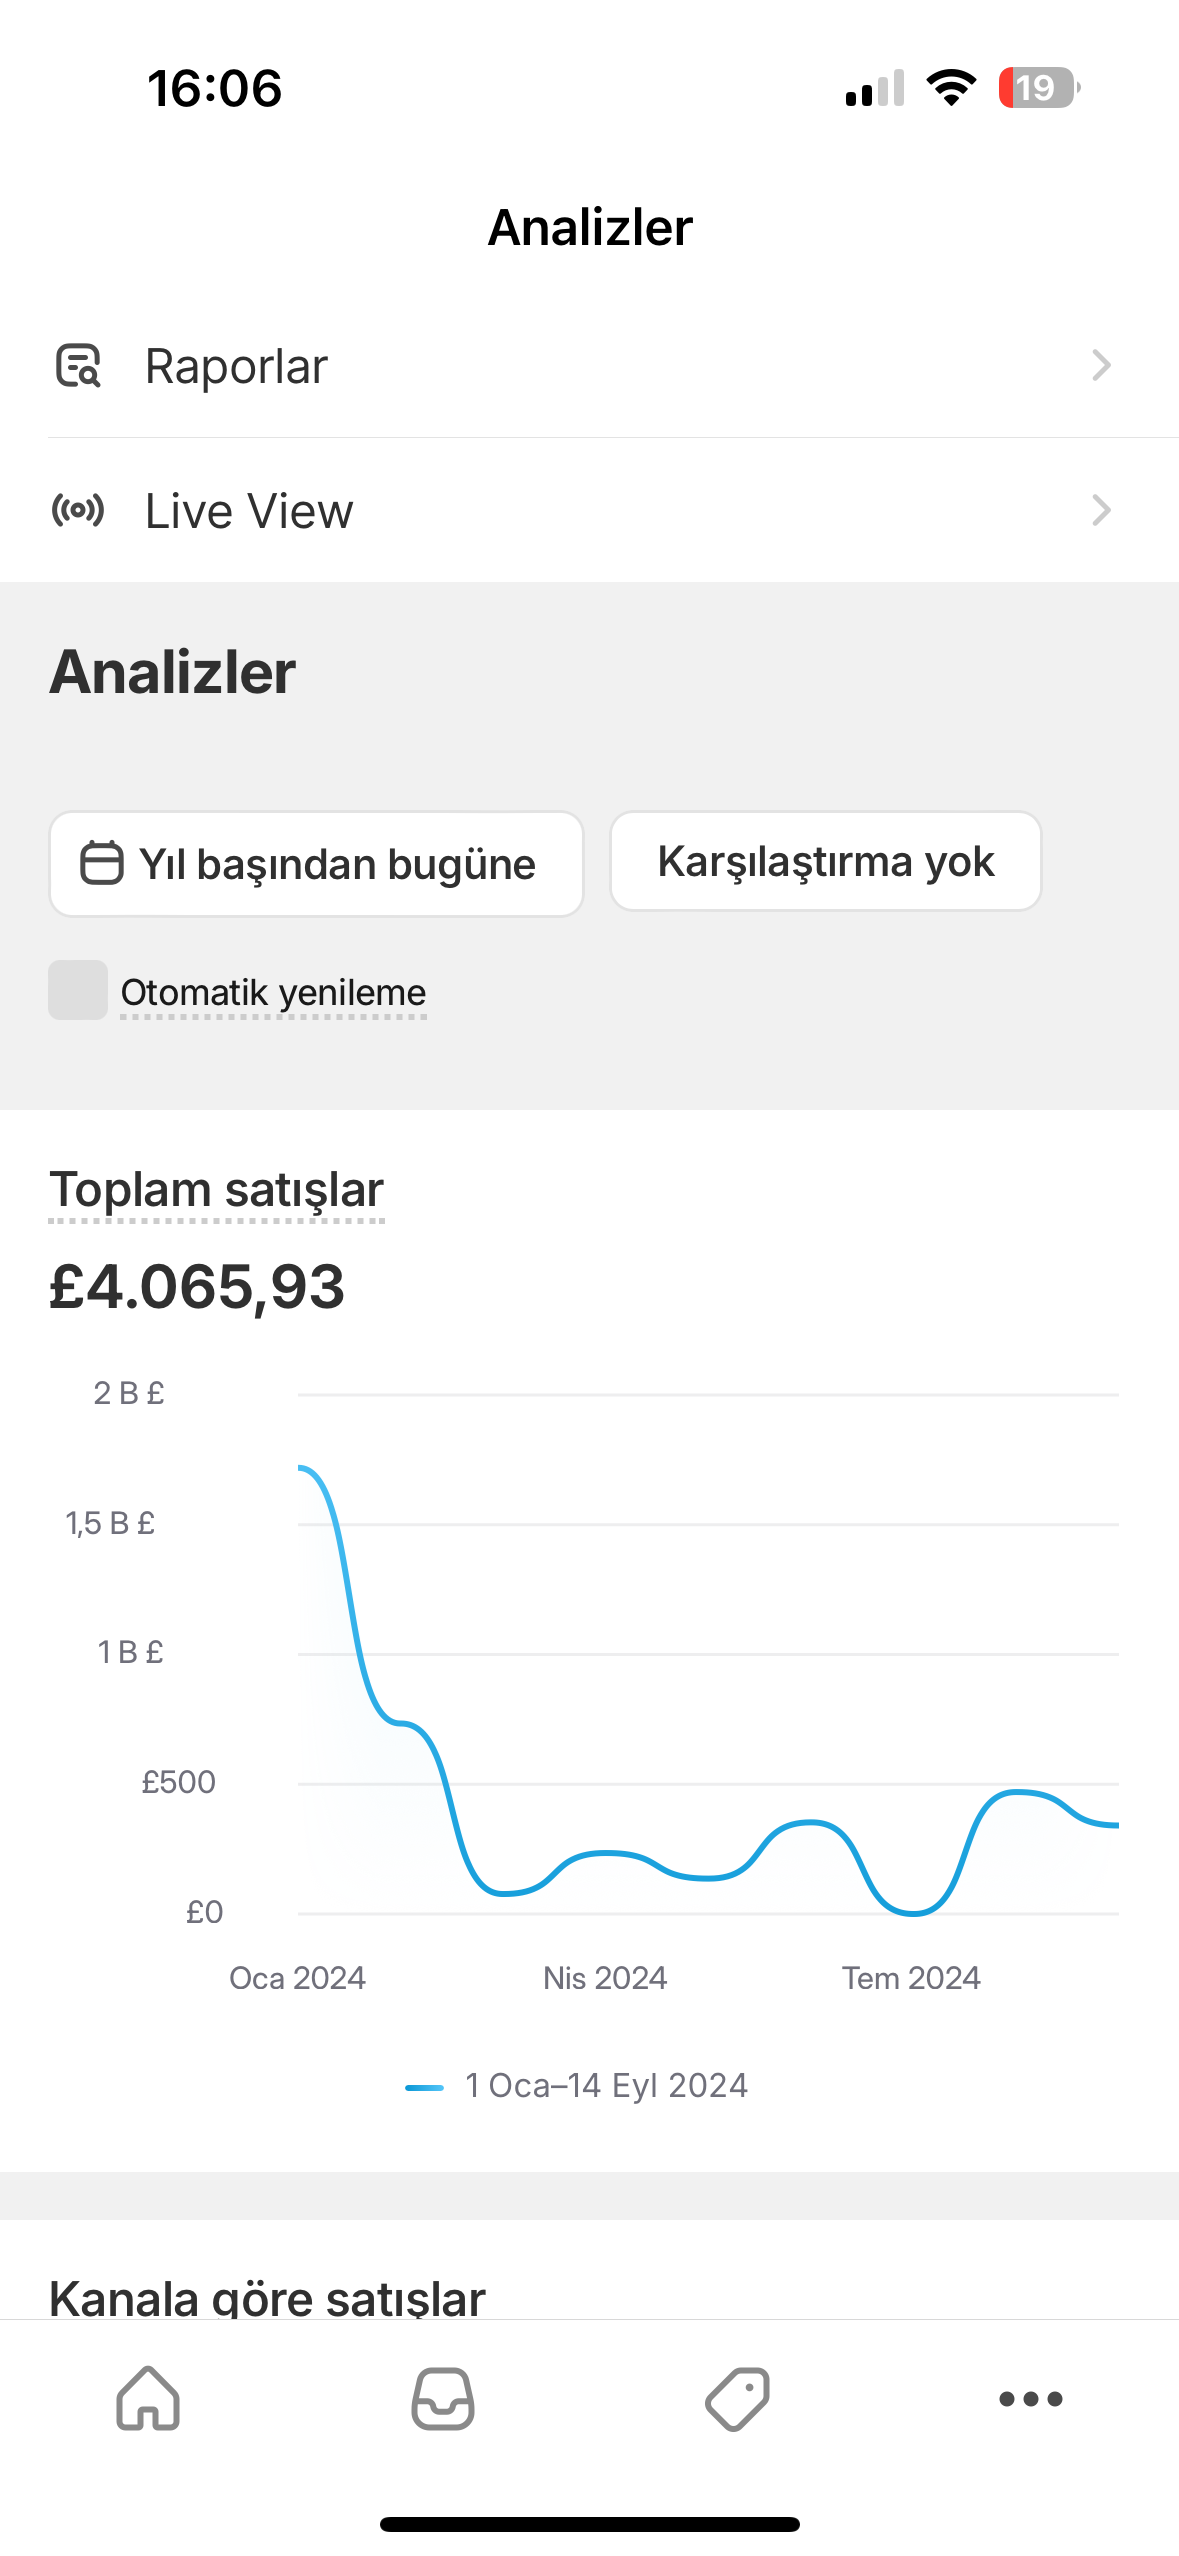Screen dimensions: 1179x2556
Task: Tap the sales chart peak near Oca 2024
Action: [x=302, y=1468]
